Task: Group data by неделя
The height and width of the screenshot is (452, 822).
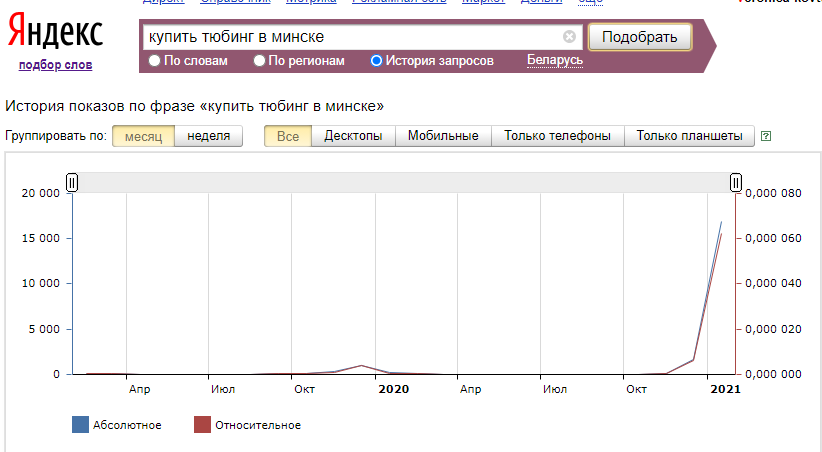Action: click(x=208, y=136)
